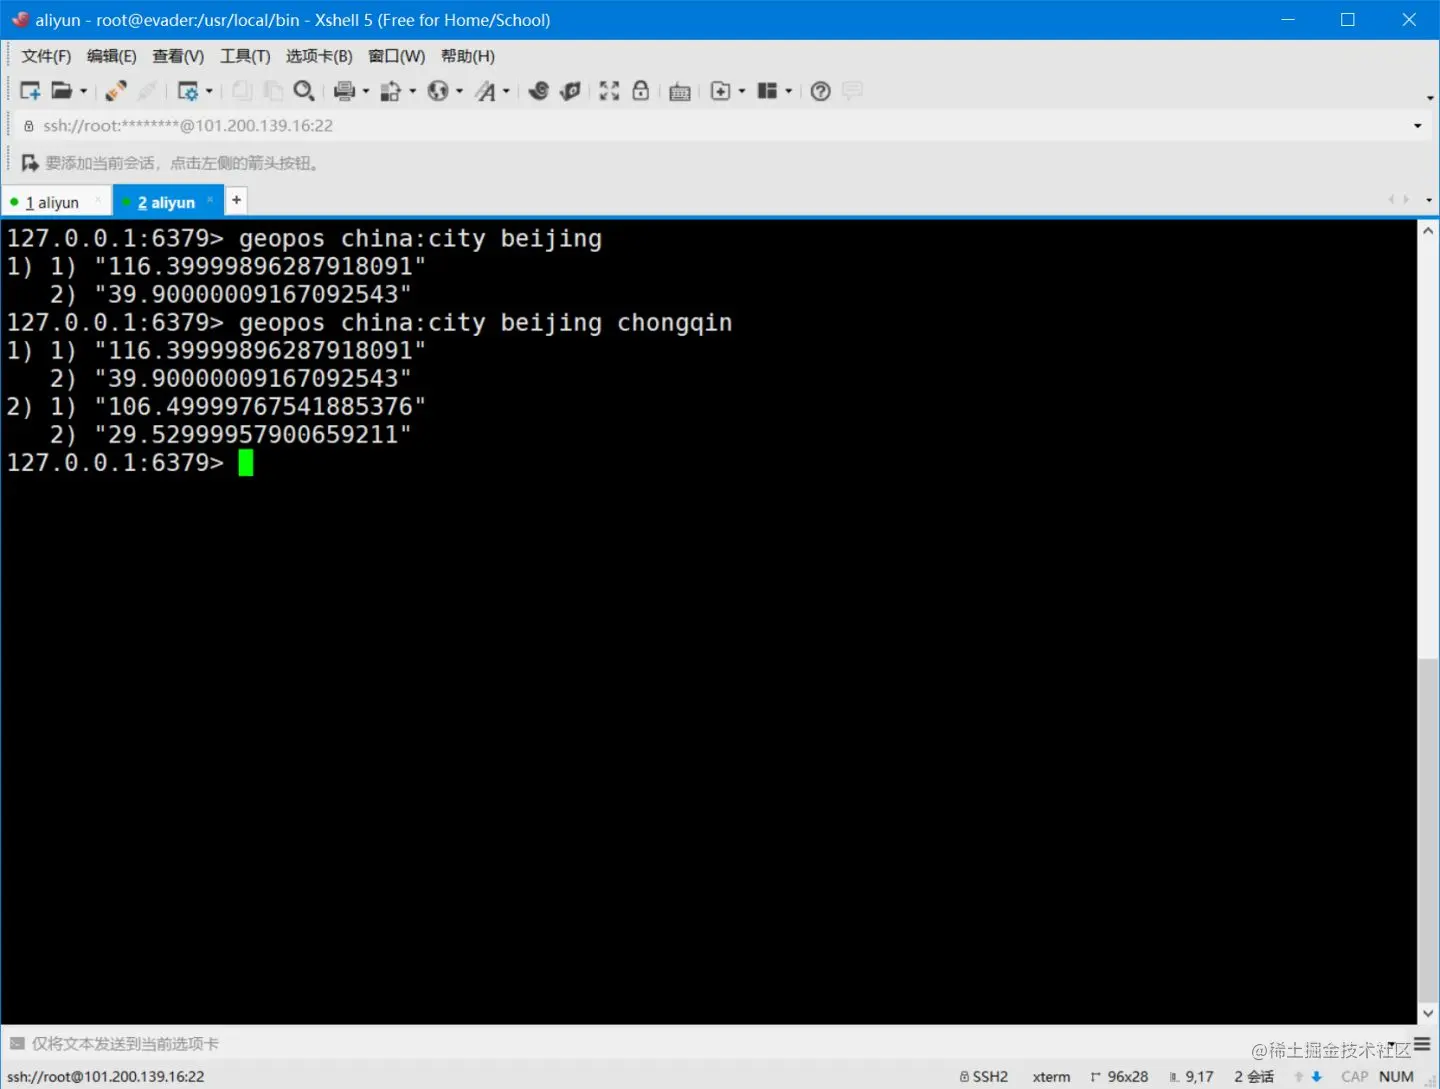
Task: Click the compose bar input field
Action: click(700, 1044)
